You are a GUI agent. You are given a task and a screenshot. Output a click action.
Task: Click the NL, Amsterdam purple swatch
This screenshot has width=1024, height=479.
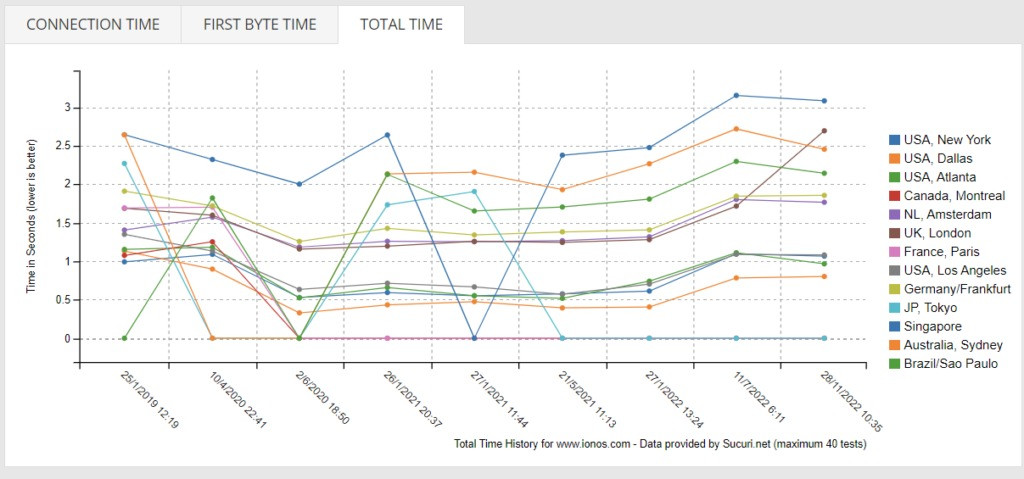[x=895, y=214]
